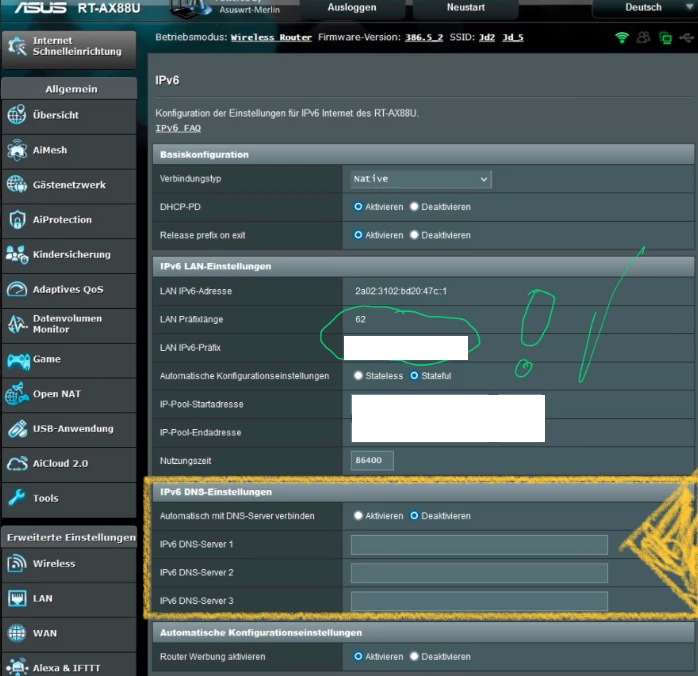698x676 pixels.
Task: Open the AiMesh icon
Action: point(17,150)
